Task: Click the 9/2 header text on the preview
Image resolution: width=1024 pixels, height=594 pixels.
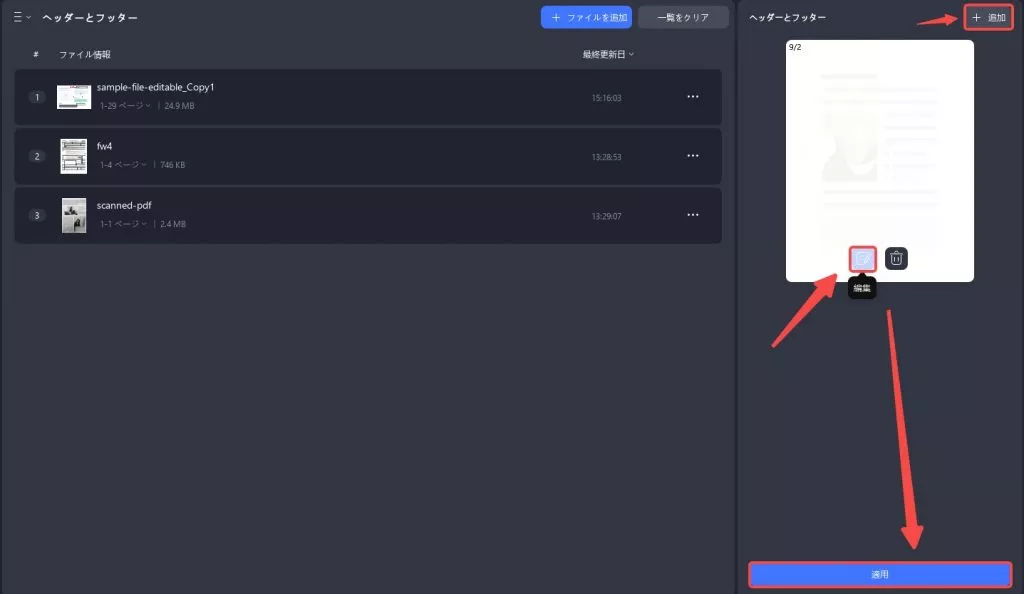Action: click(x=795, y=47)
